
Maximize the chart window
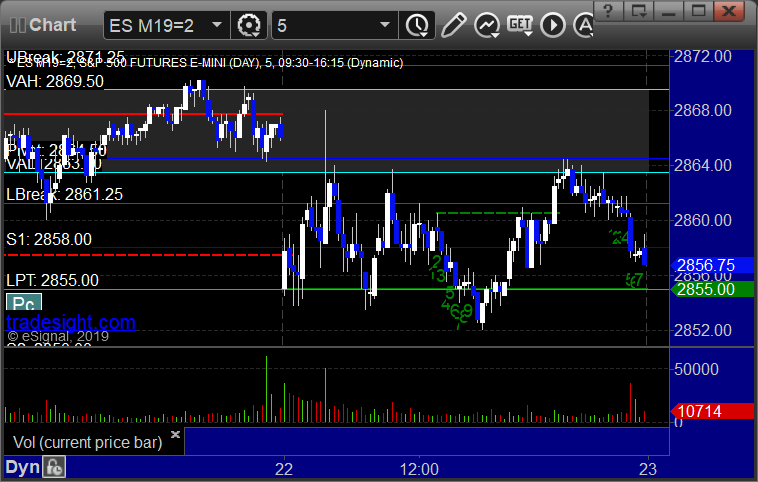pos(699,10)
